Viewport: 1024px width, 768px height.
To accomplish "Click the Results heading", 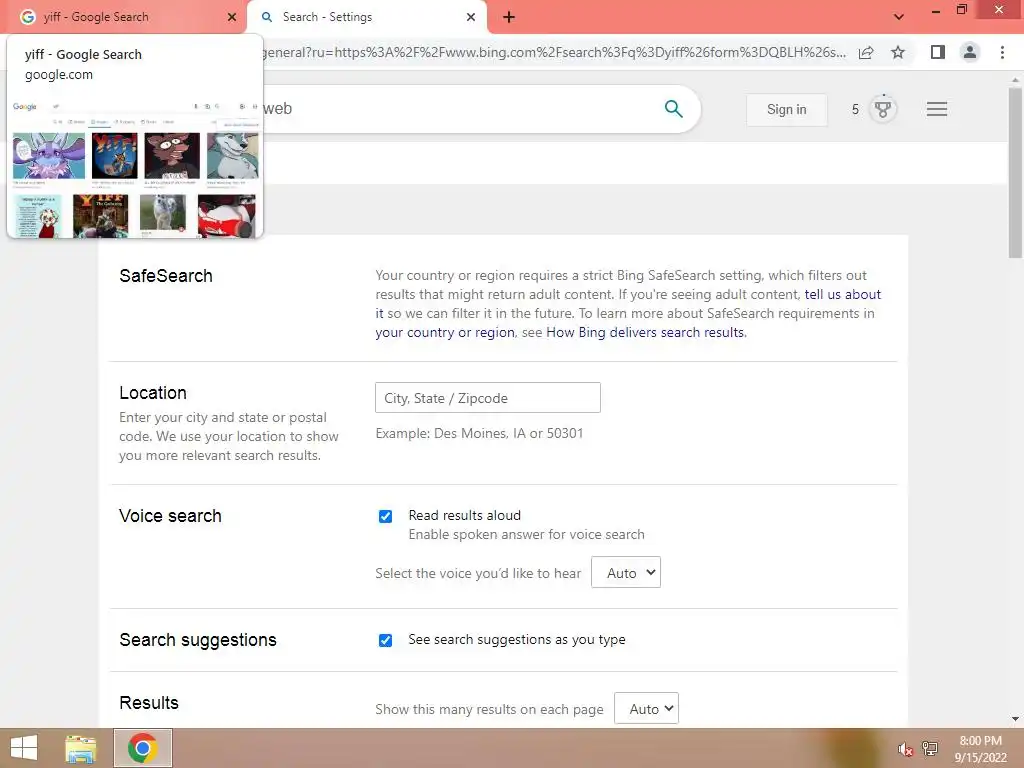I will click(x=149, y=703).
